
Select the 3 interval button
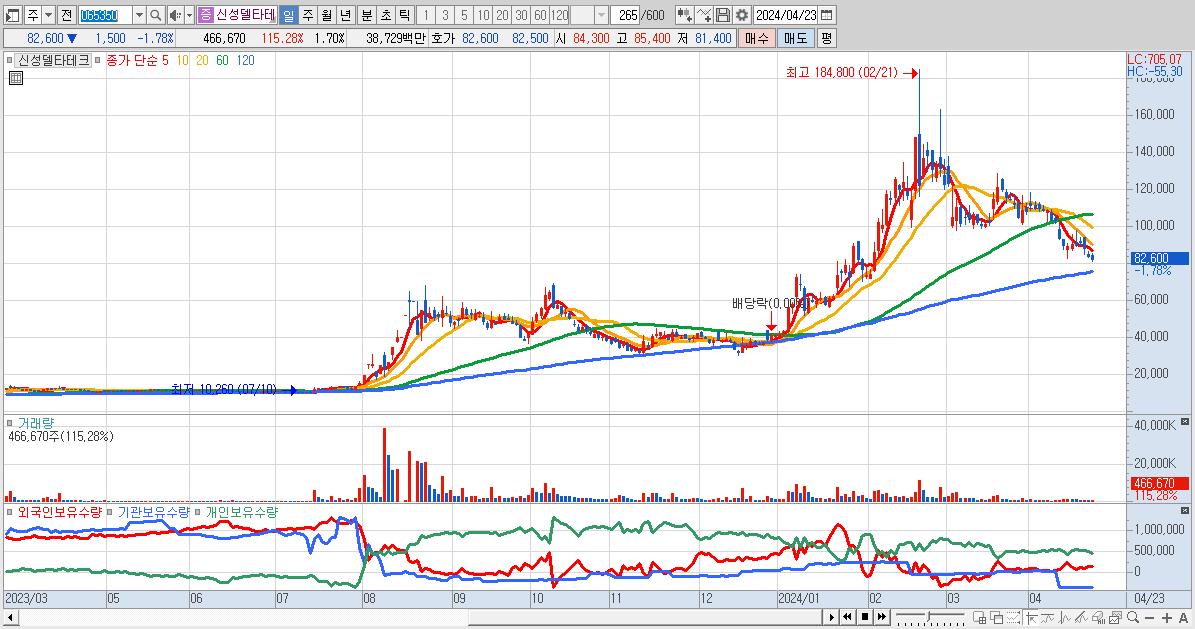[445, 15]
